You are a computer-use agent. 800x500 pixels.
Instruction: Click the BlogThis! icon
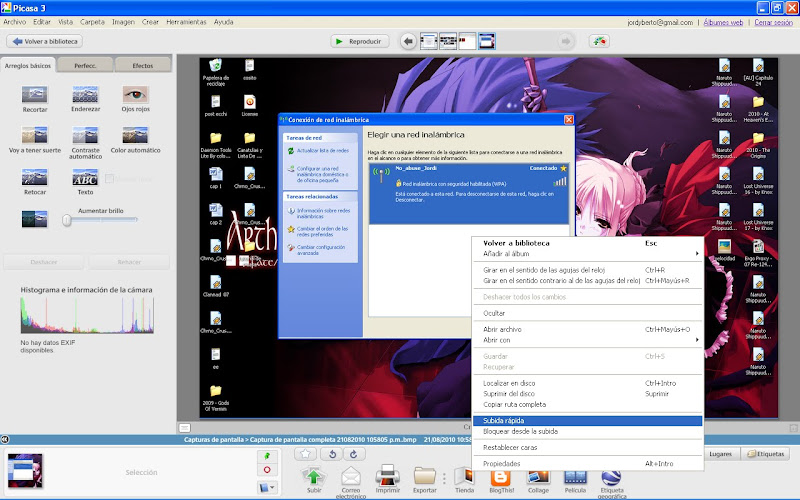point(501,478)
